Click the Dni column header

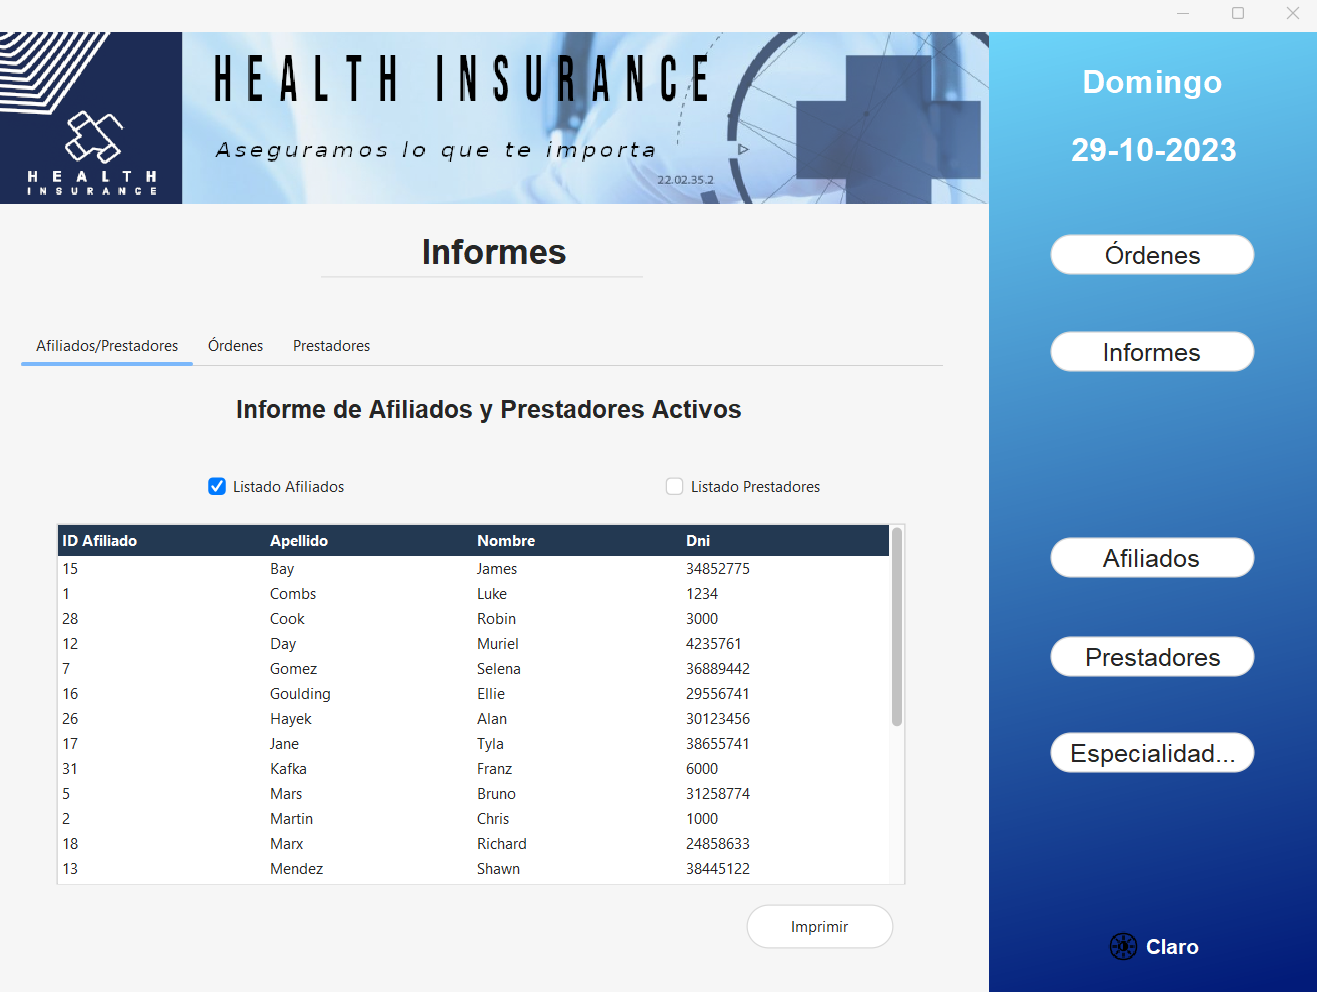coord(697,540)
